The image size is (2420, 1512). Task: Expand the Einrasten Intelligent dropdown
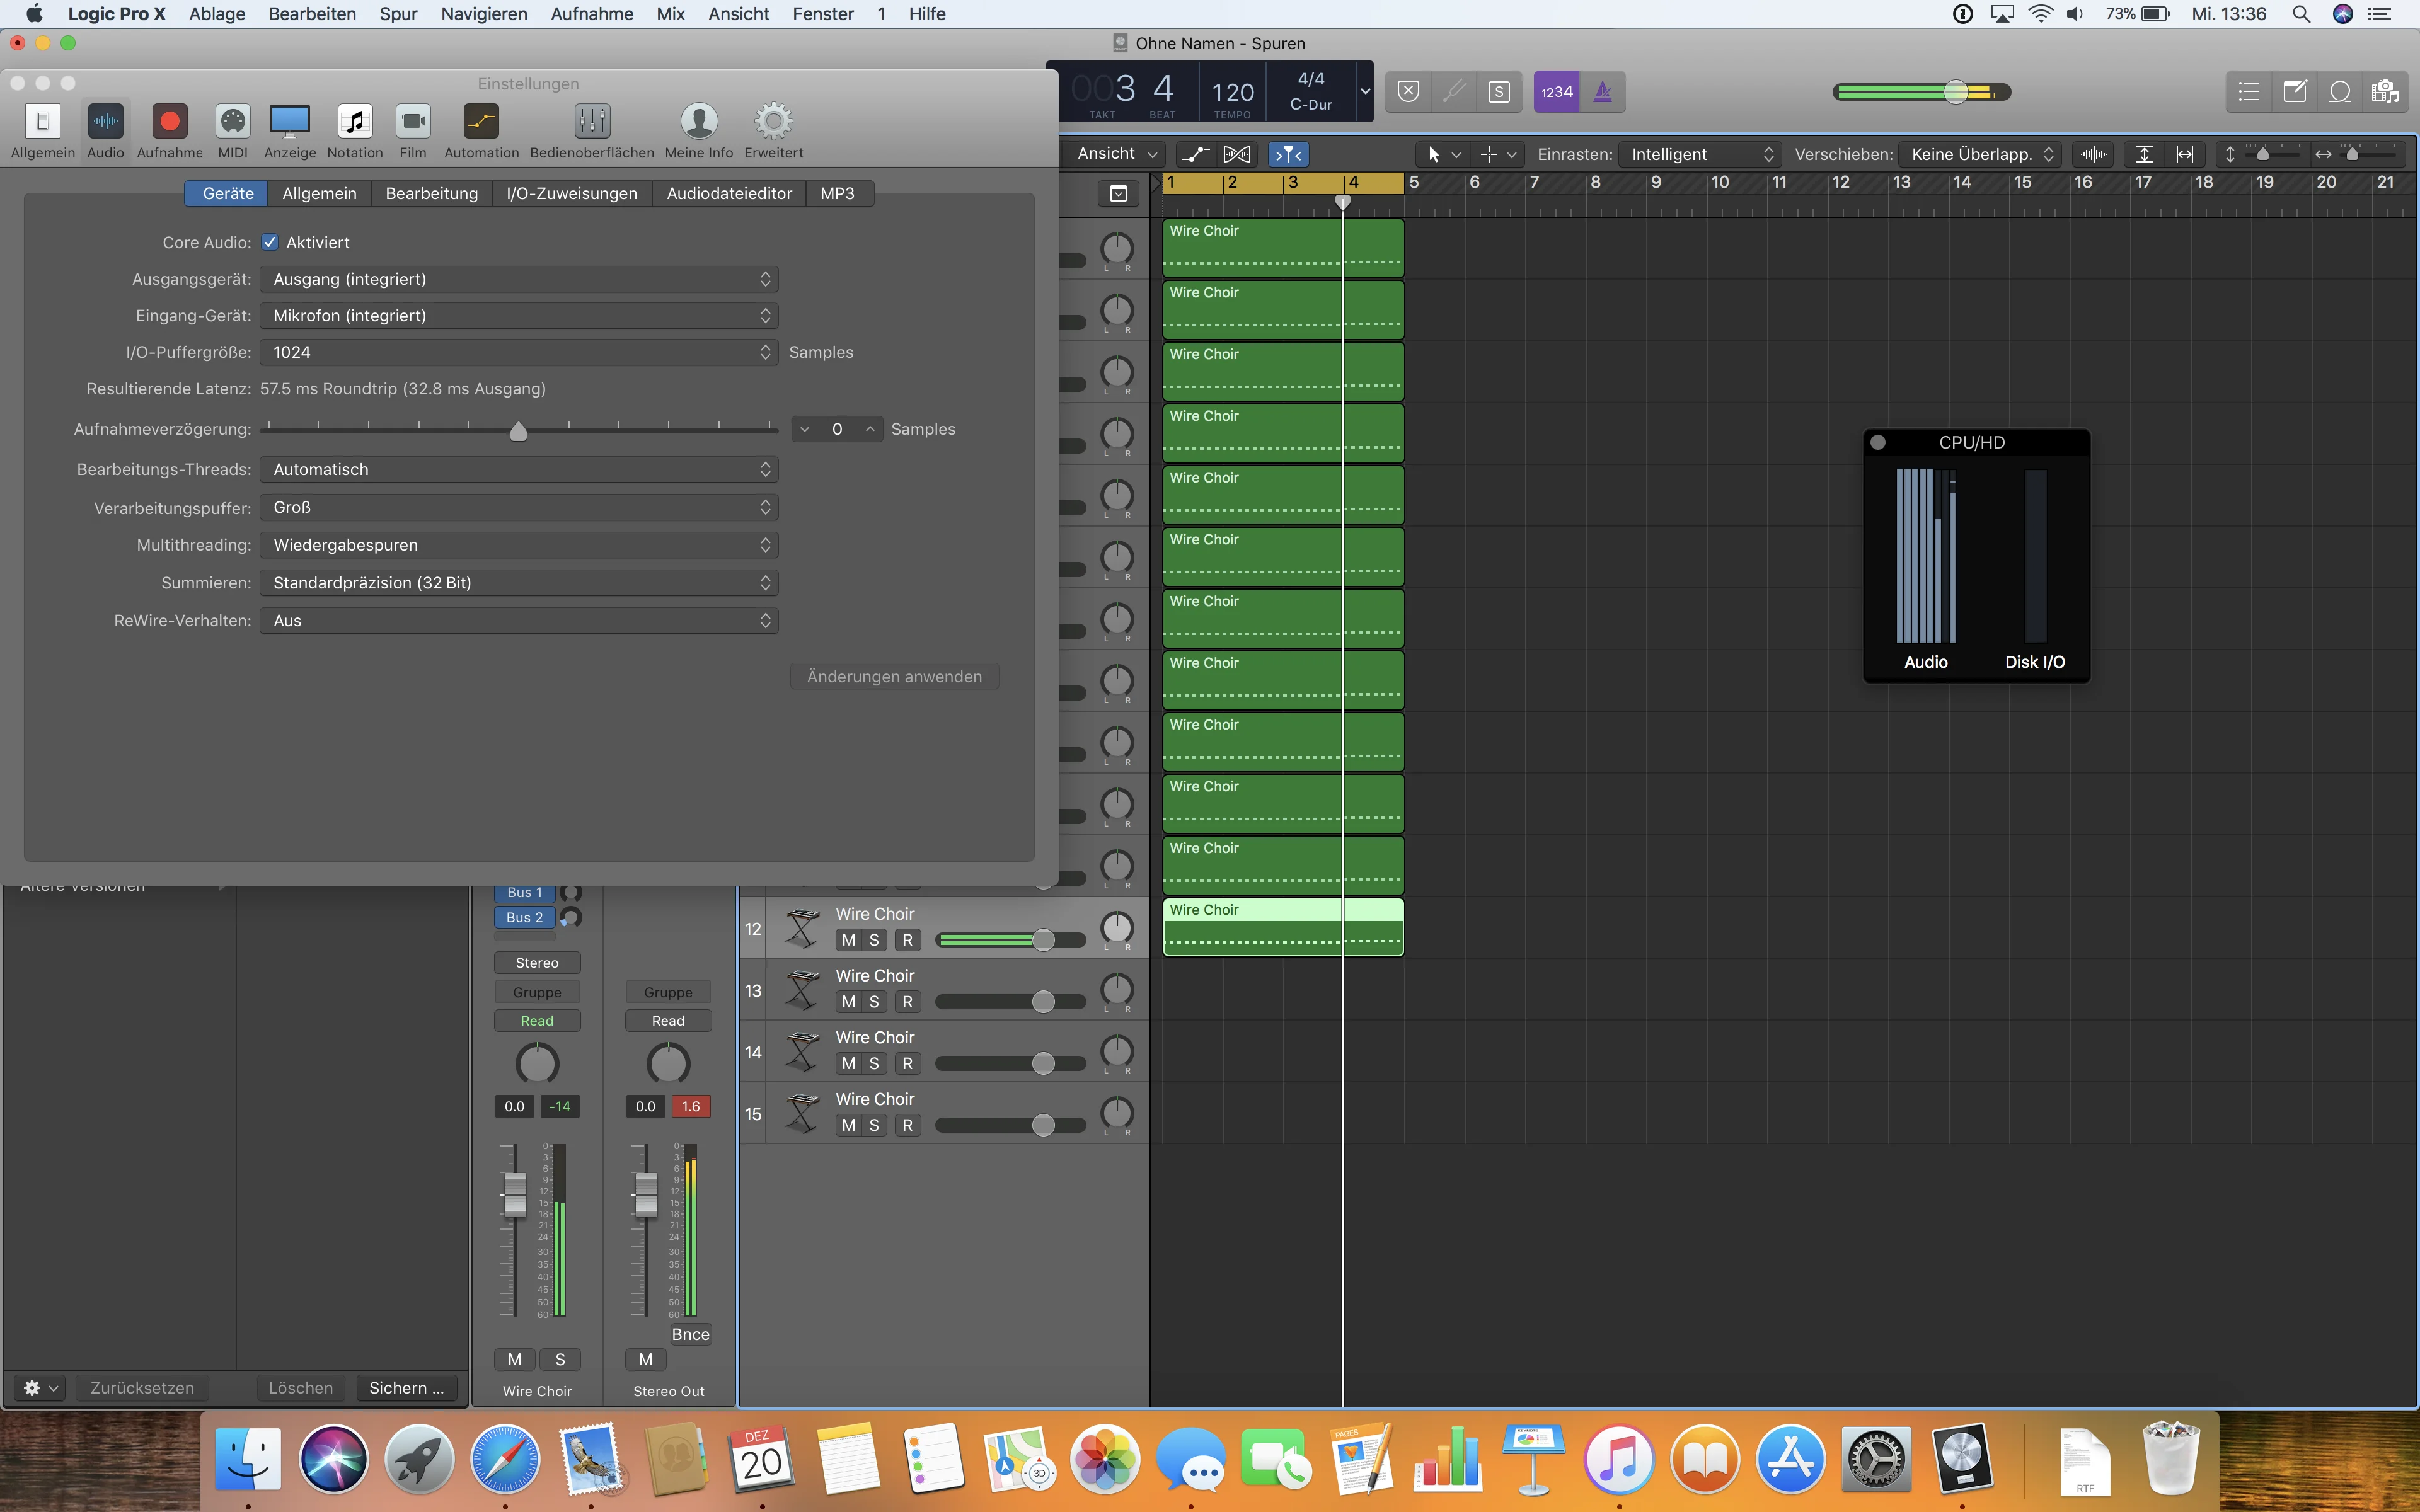1699,154
